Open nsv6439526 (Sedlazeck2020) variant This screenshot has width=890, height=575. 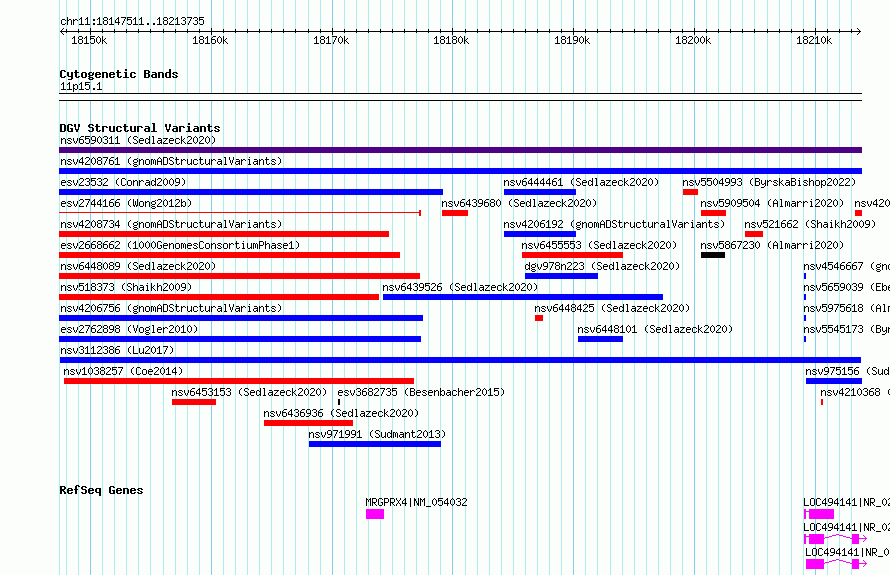coord(460,287)
